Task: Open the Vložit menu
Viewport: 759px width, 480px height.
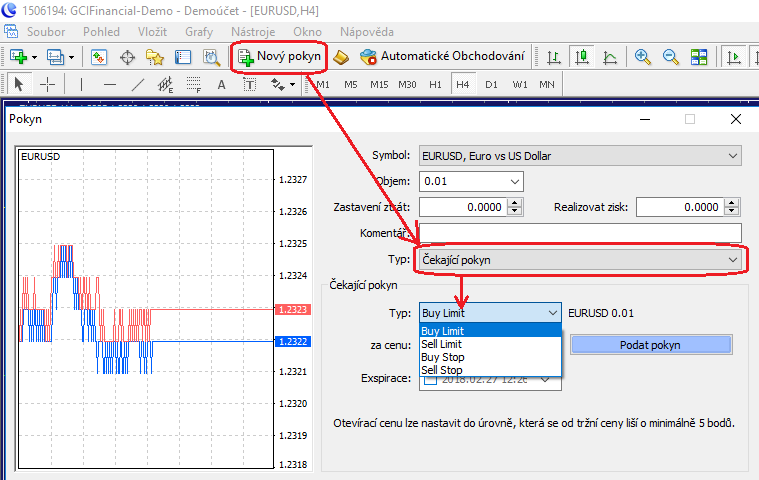Action: [x=152, y=32]
